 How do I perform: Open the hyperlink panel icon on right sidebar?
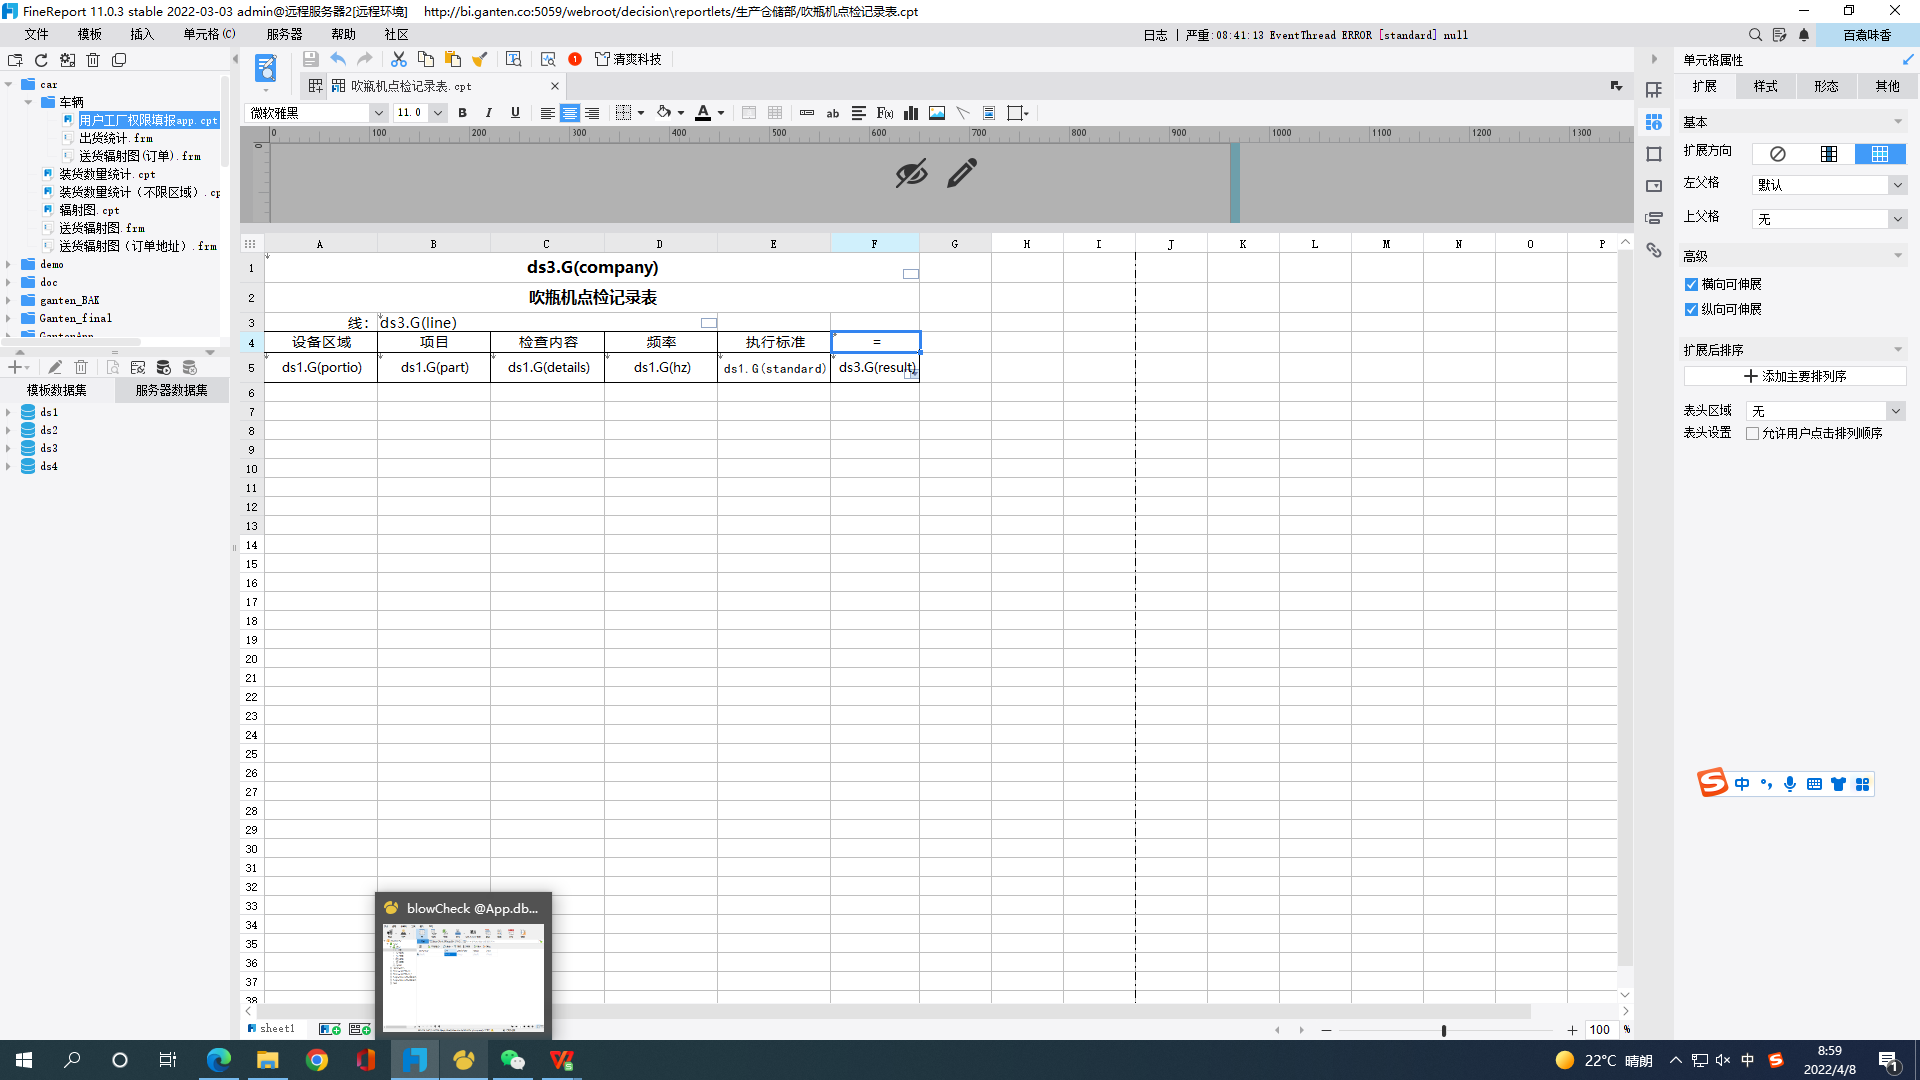(x=1654, y=250)
